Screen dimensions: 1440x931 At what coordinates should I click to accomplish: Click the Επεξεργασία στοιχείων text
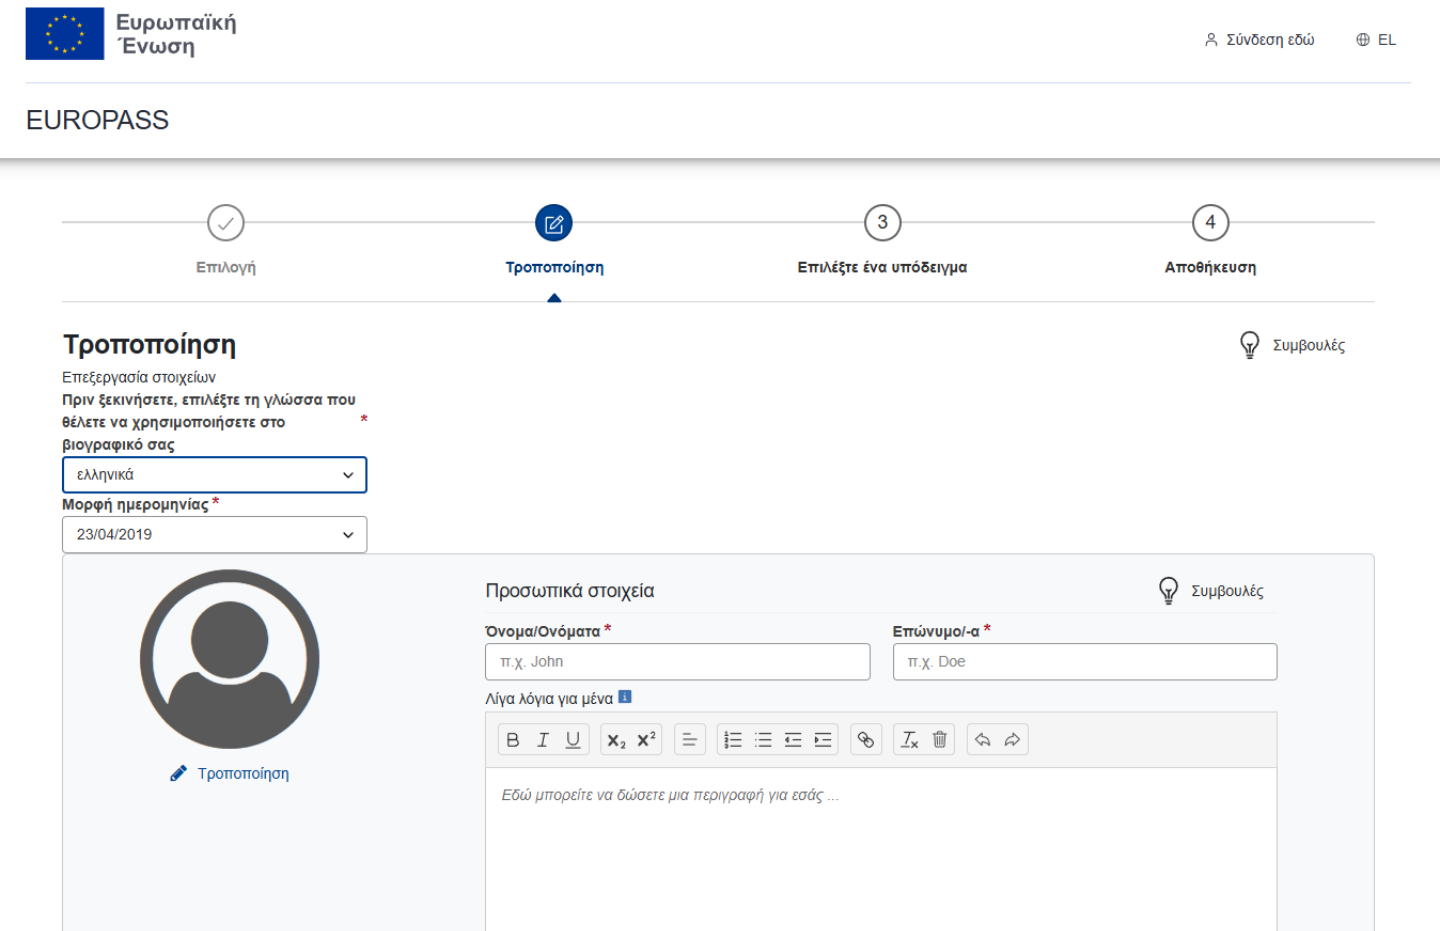click(139, 377)
